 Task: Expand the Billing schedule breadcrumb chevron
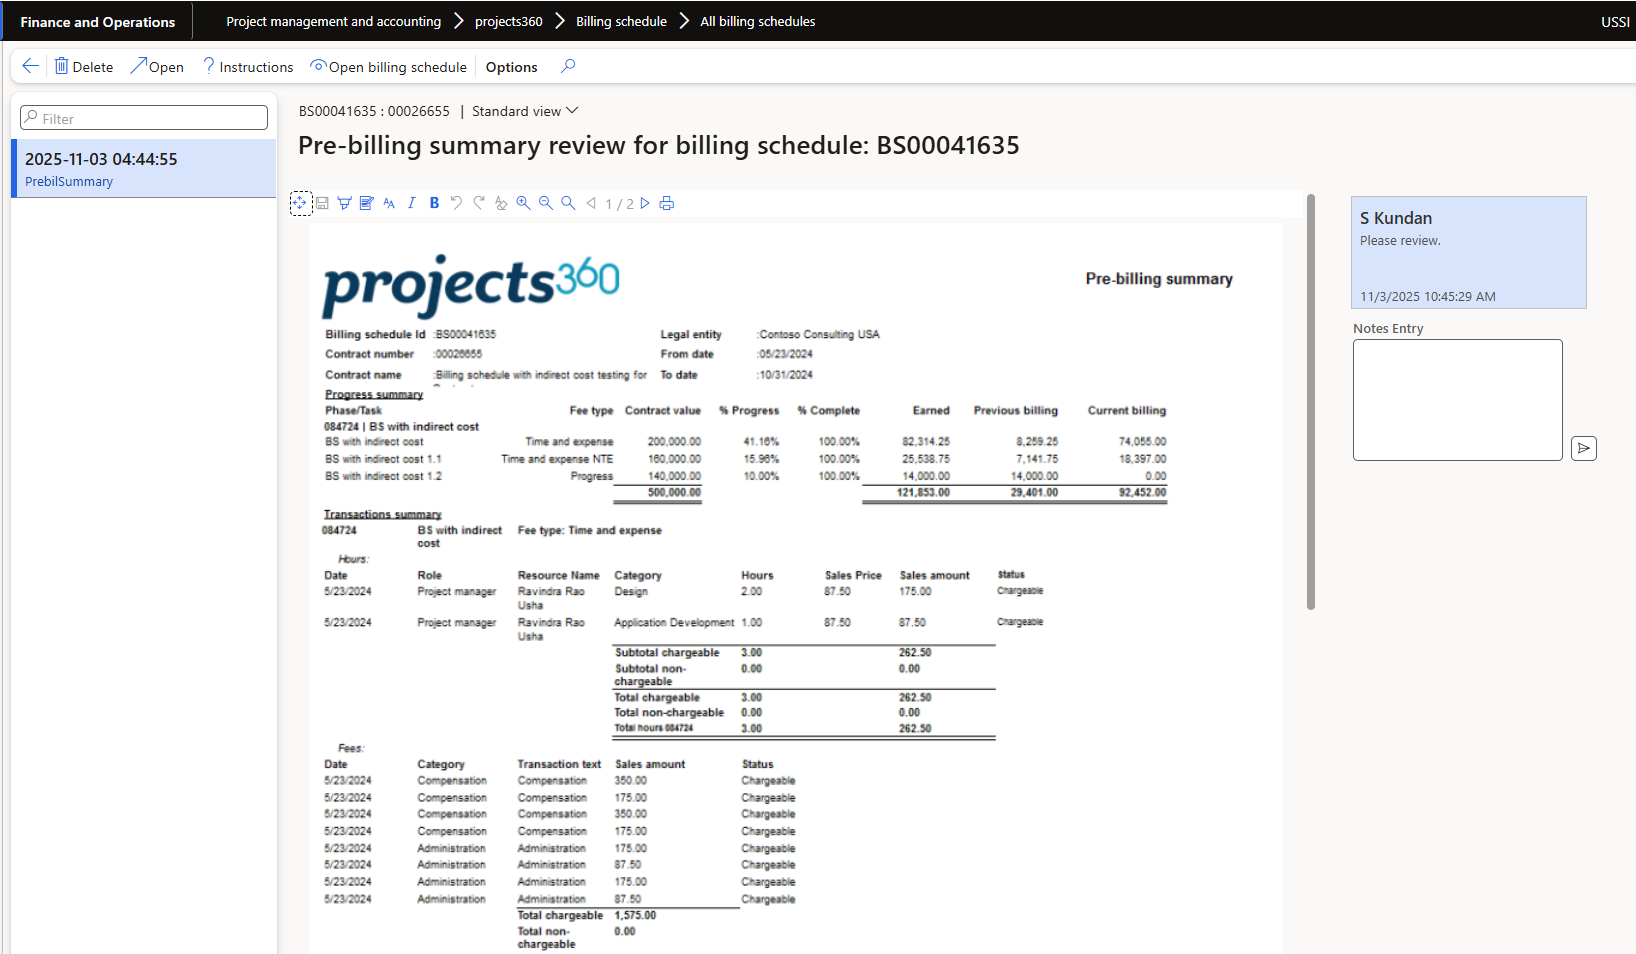(684, 21)
